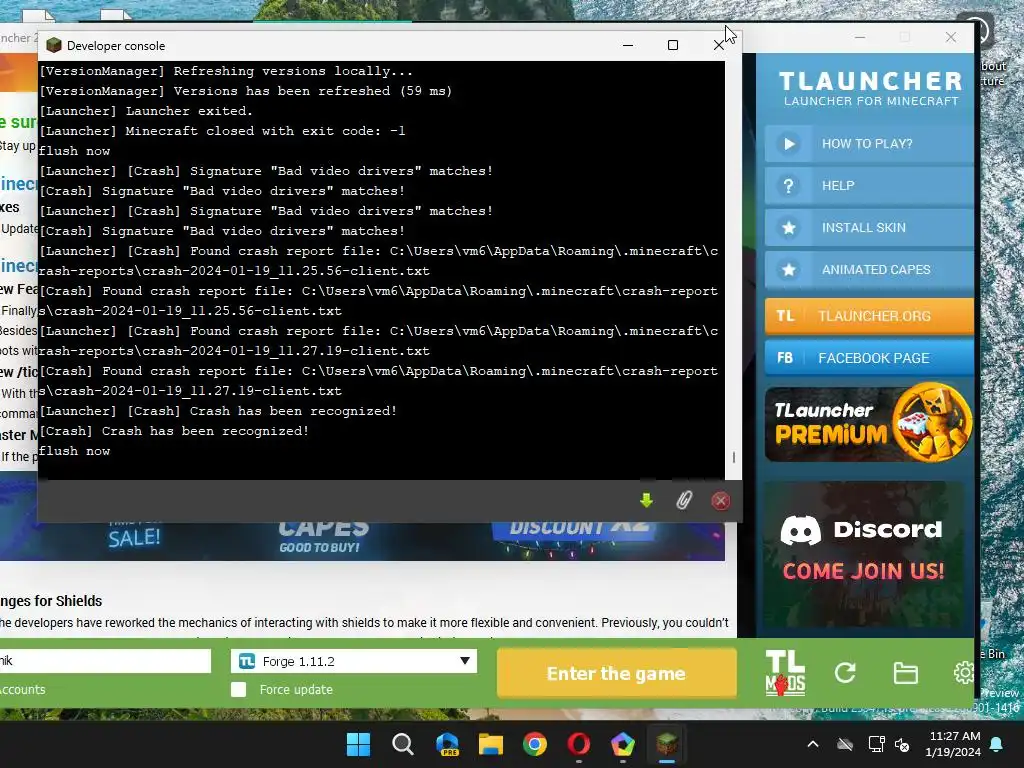Click the Enter the game button
The image size is (1024, 768).
[616, 673]
